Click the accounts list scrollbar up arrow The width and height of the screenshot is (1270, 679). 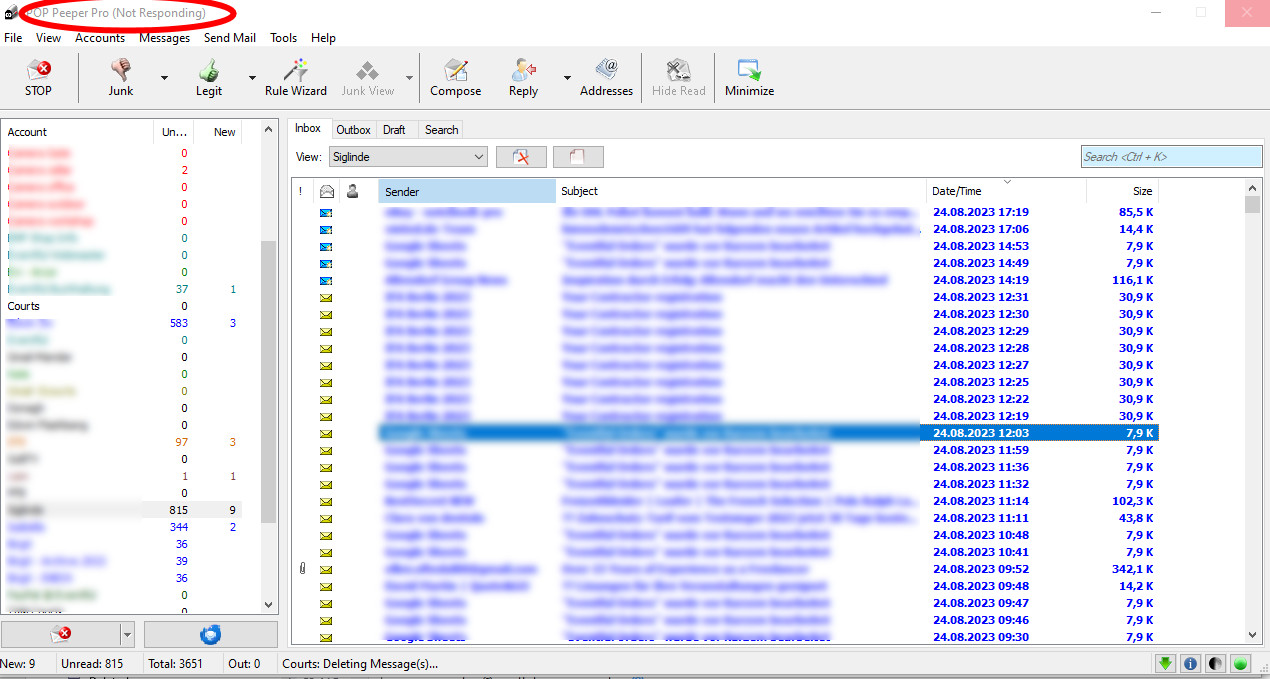[x=268, y=130]
